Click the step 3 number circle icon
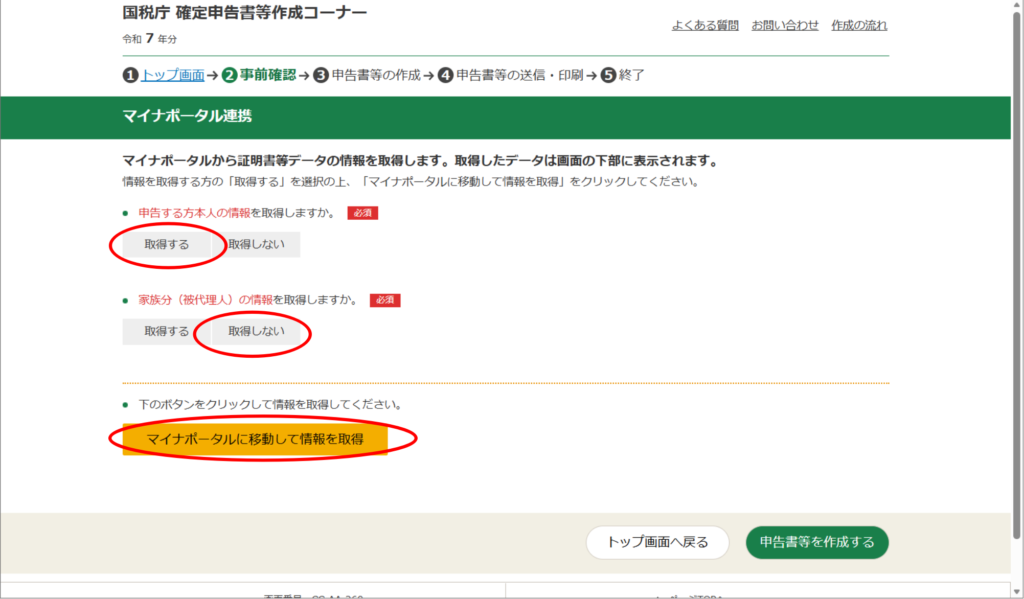1024x599 pixels. (321, 75)
